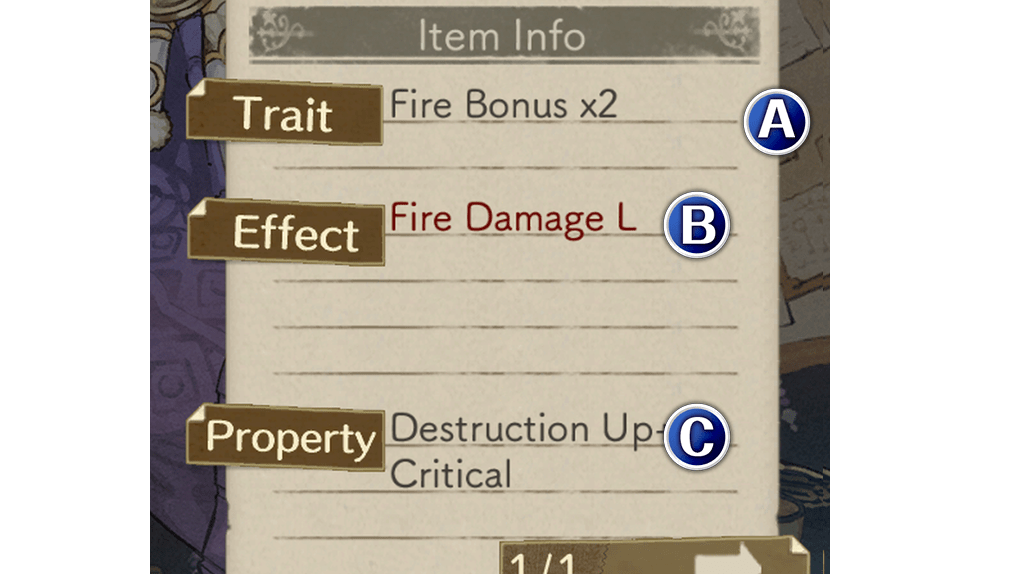Click the empty fourth effect line
The width and height of the screenshot is (1020, 574).
[x=505, y=351]
